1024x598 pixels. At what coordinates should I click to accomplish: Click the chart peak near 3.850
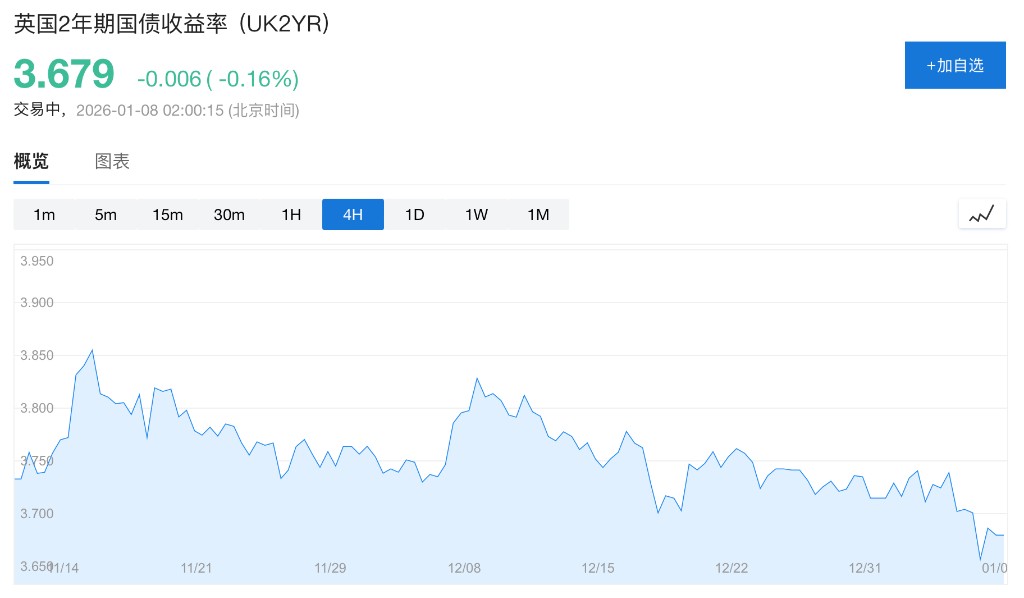pyautogui.click(x=92, y=350)
